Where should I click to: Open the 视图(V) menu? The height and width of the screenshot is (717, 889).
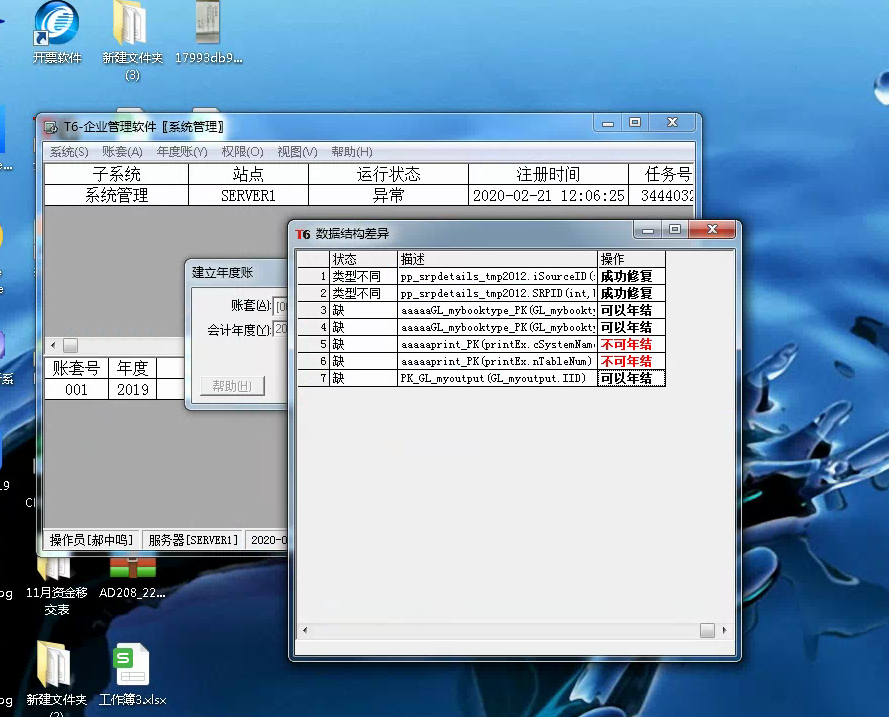pos(297,152)
